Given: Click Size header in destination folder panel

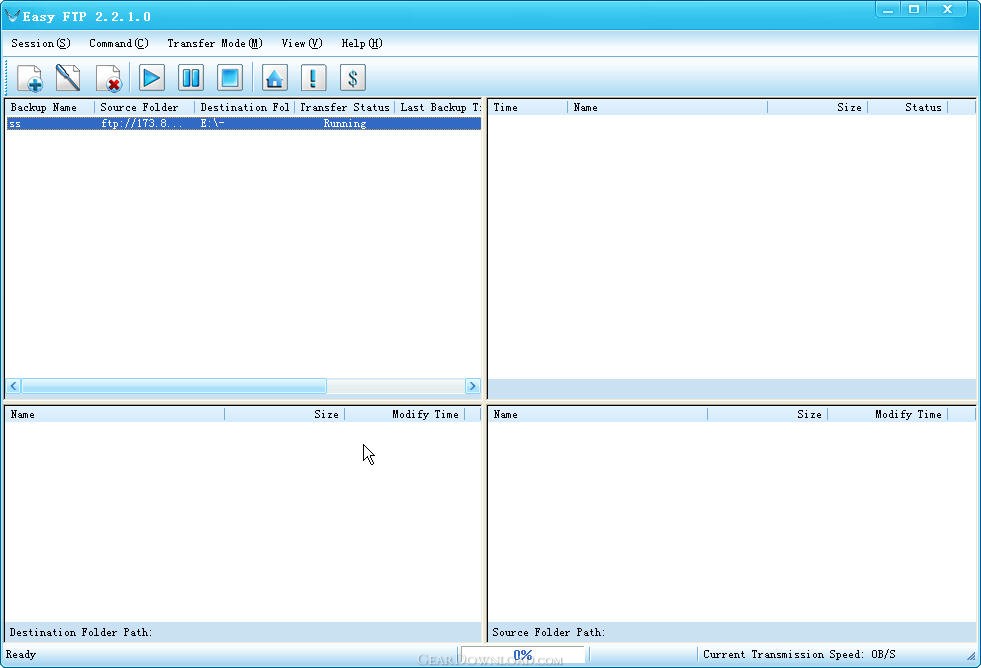Looking at the screenshot, I should tap(285, 414).
